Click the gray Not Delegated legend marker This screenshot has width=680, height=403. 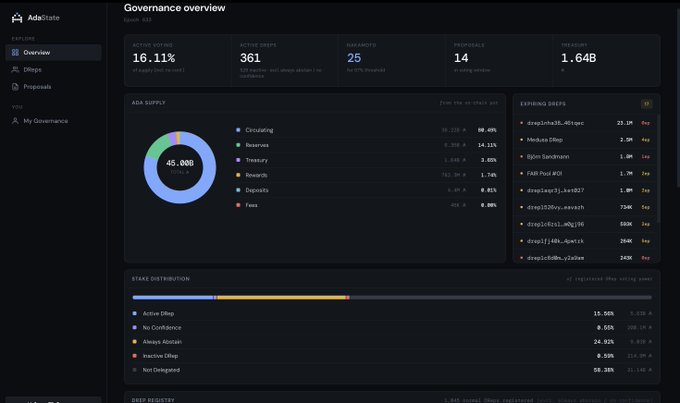pyautogui.click(x=134, y=370)
